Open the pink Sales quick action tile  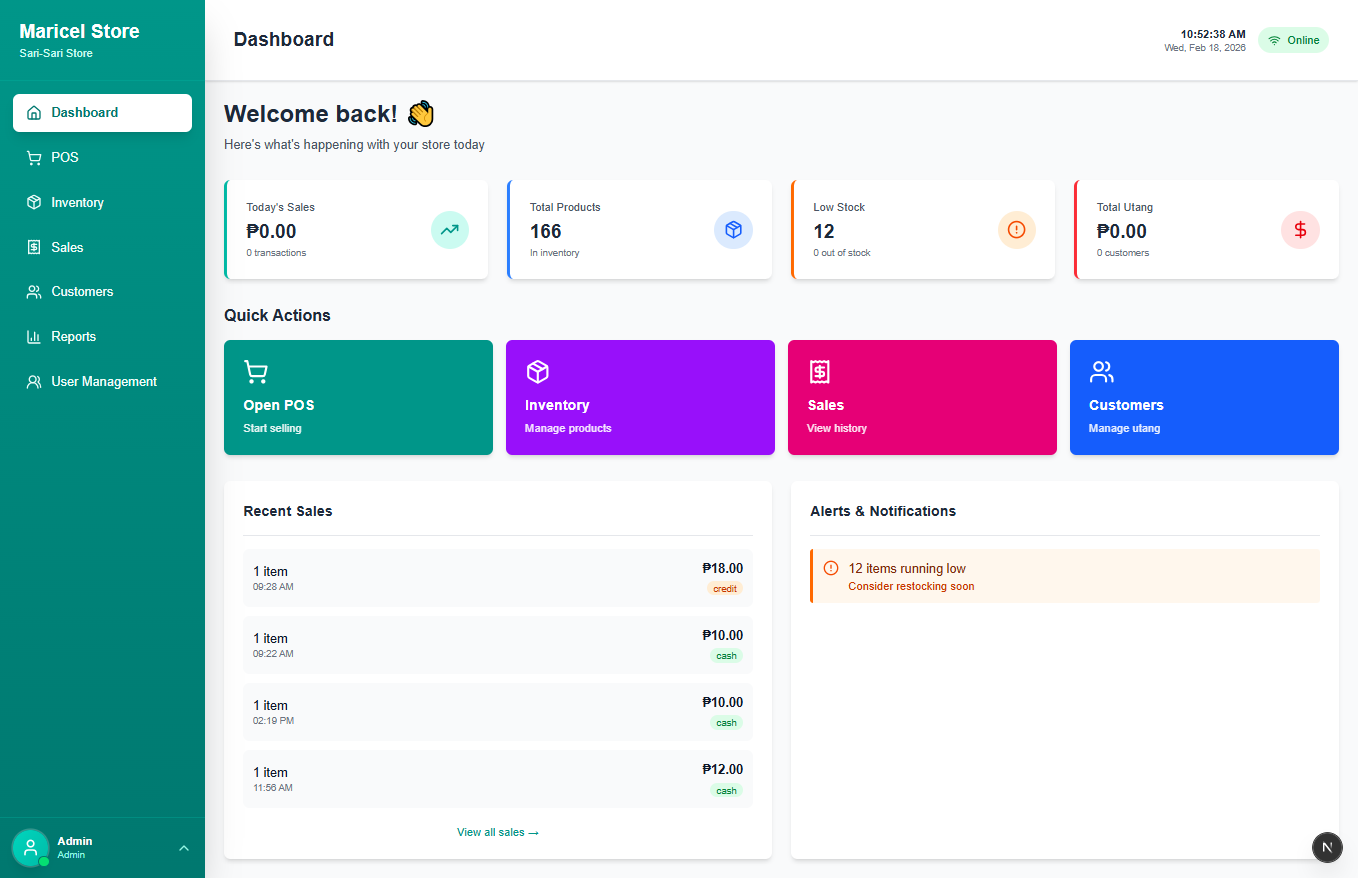[922, 398]
